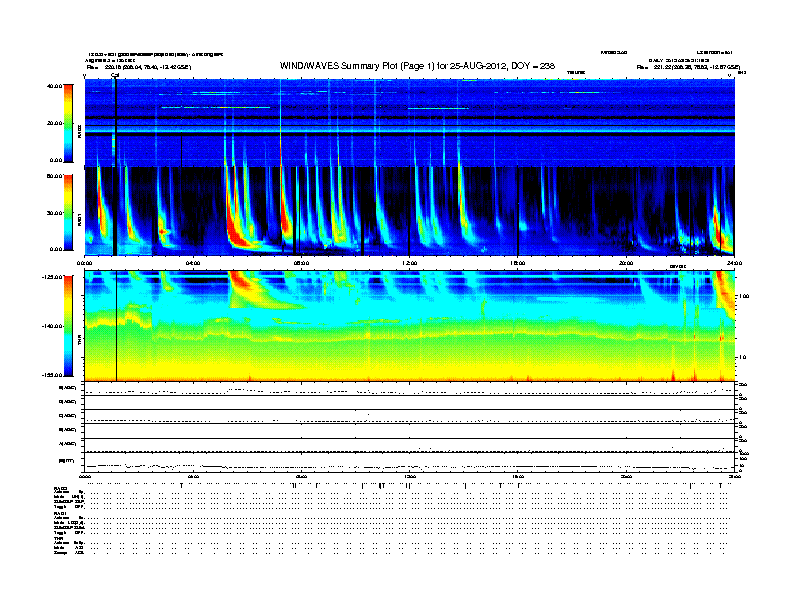Click the WIND/WAVES Summary Plot title
Image resolution: width=792 pixels, height=612 pixels.
pyautogui.click(x=417, y=66)
